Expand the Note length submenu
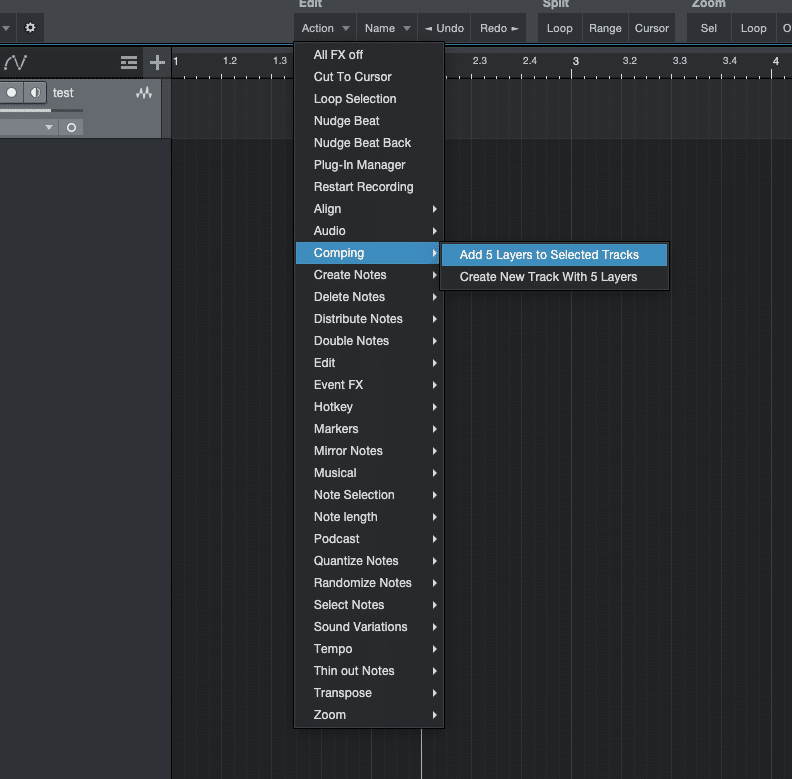This screenshot has height=779, width=792. pos(369,517)
